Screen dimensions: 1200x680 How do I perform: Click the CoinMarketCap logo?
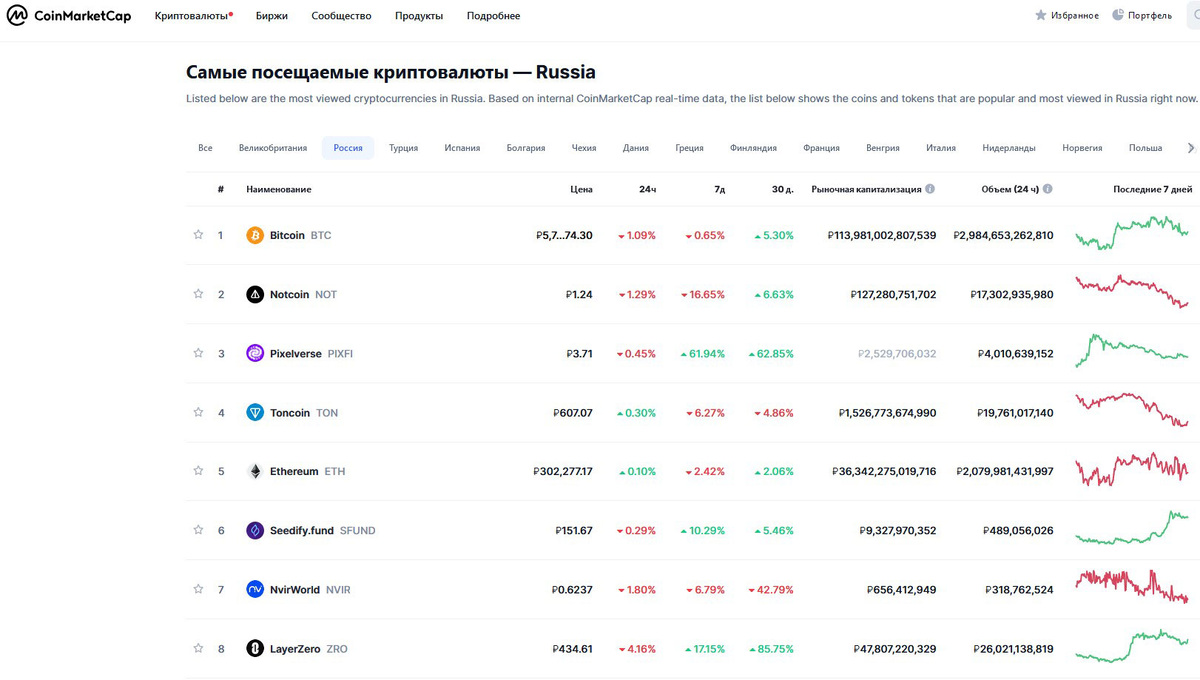click(x=69, y=16)
